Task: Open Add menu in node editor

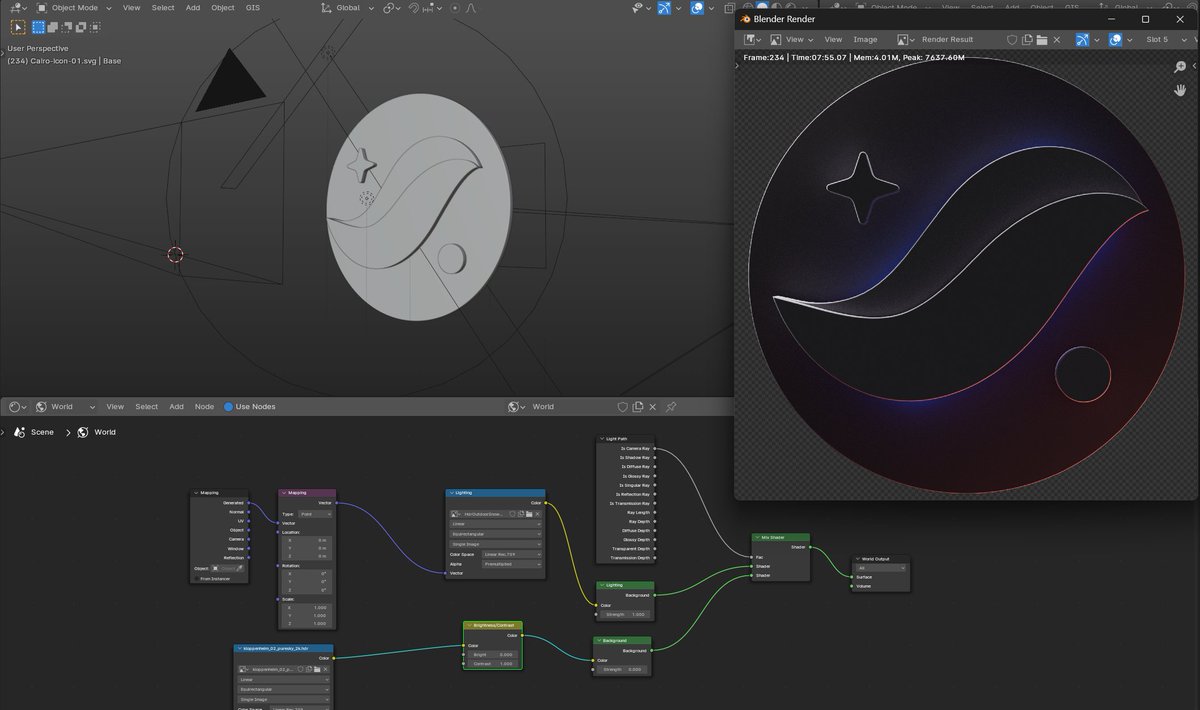Action: pos(176,407)
